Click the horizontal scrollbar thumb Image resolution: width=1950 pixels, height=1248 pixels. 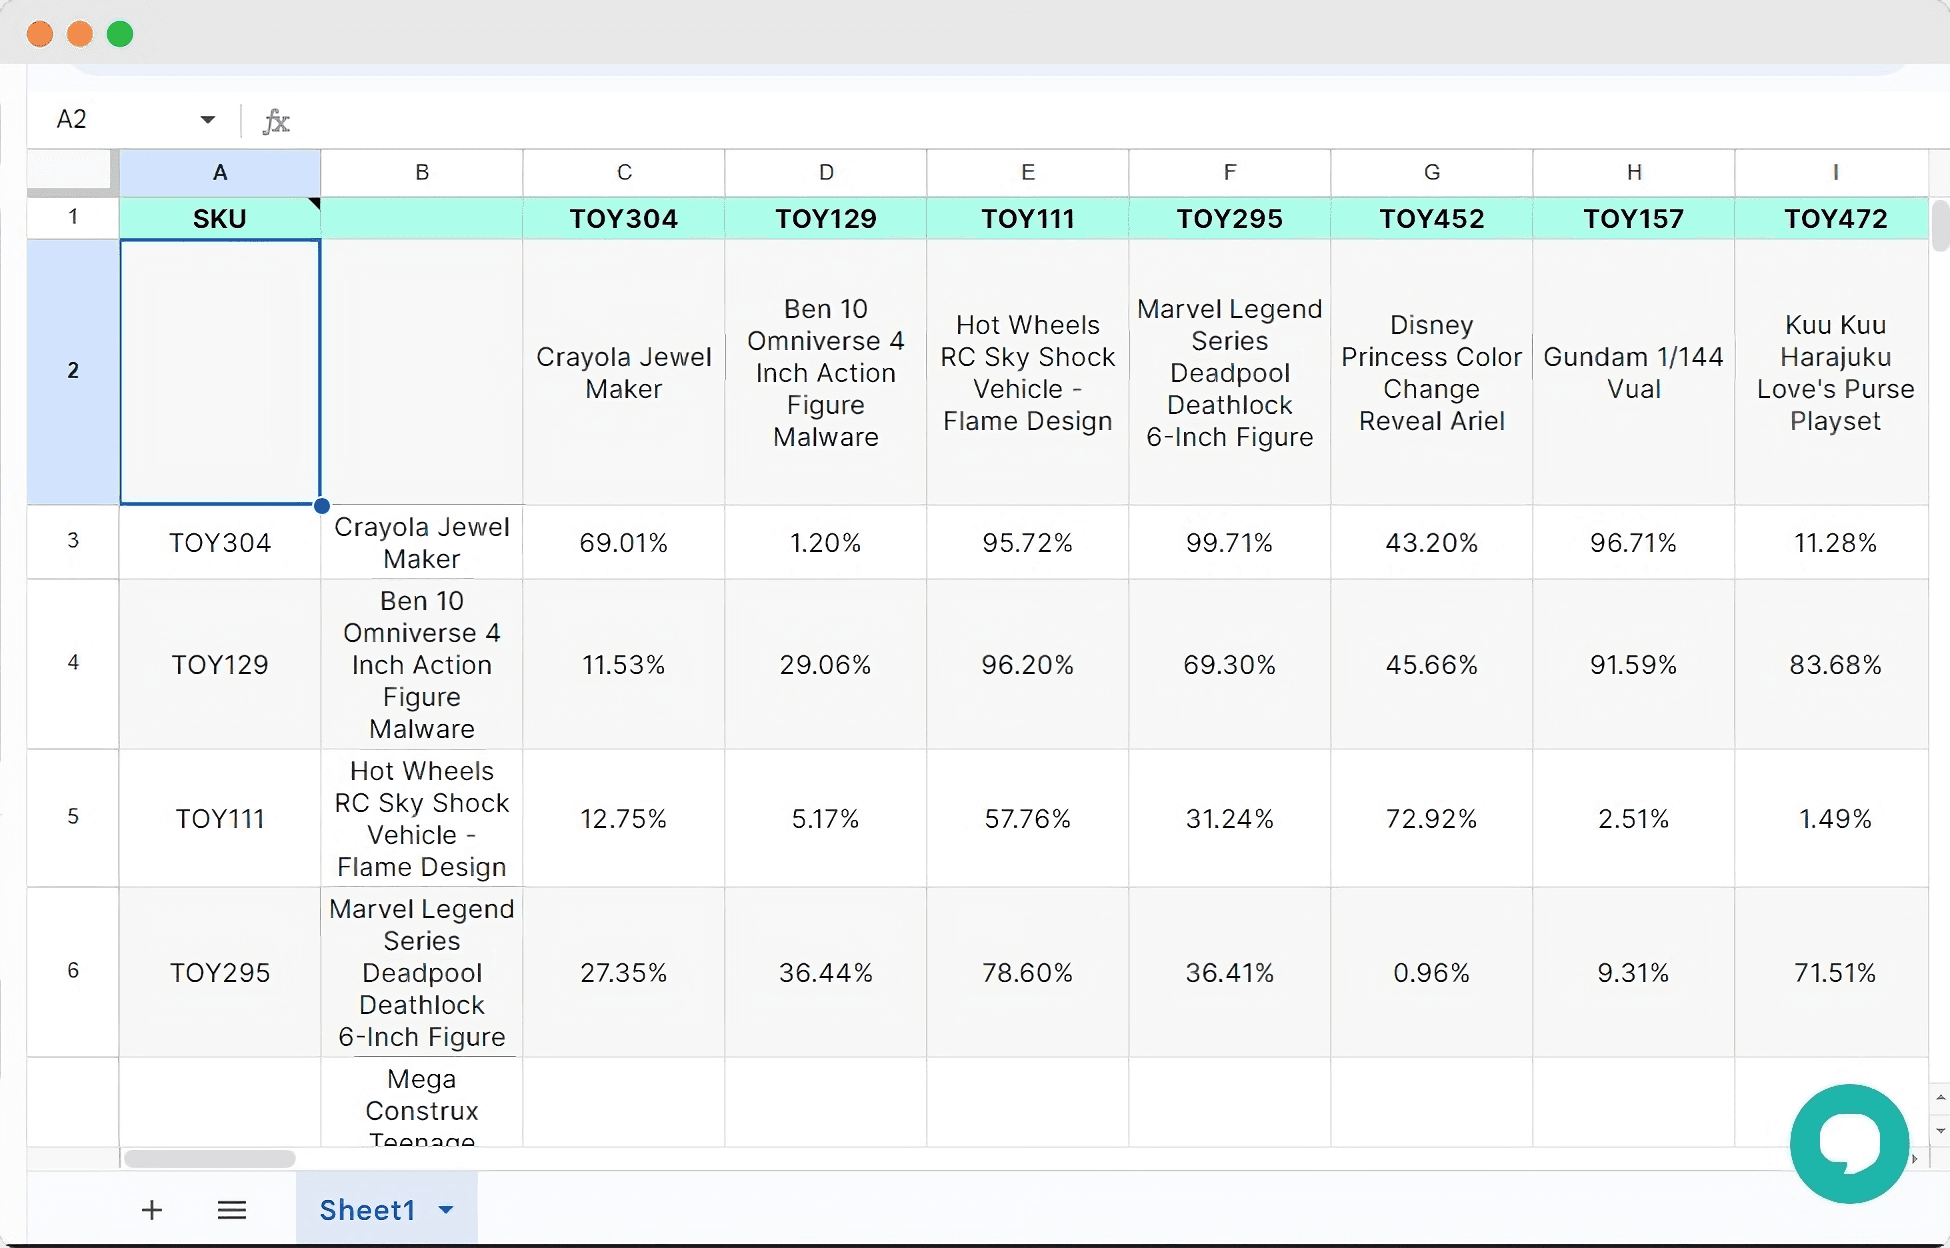pos(210,1158)
